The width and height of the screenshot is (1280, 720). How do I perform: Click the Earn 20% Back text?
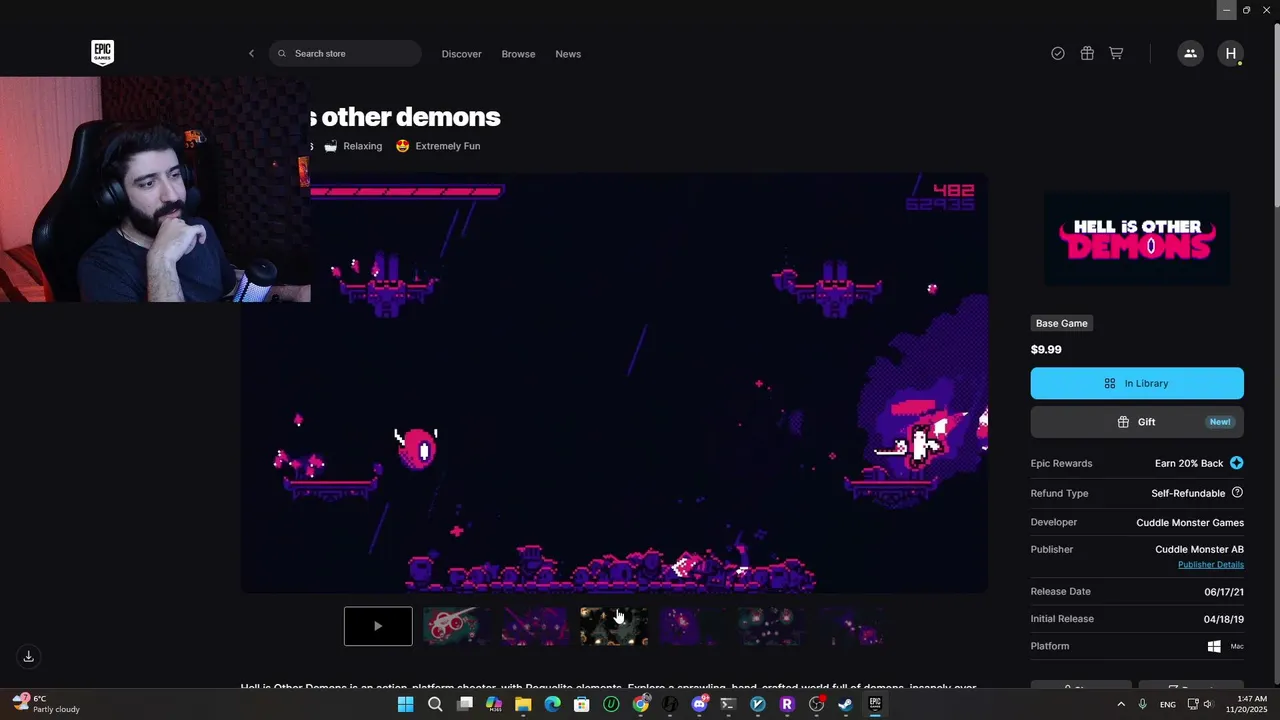[1189, 463]
